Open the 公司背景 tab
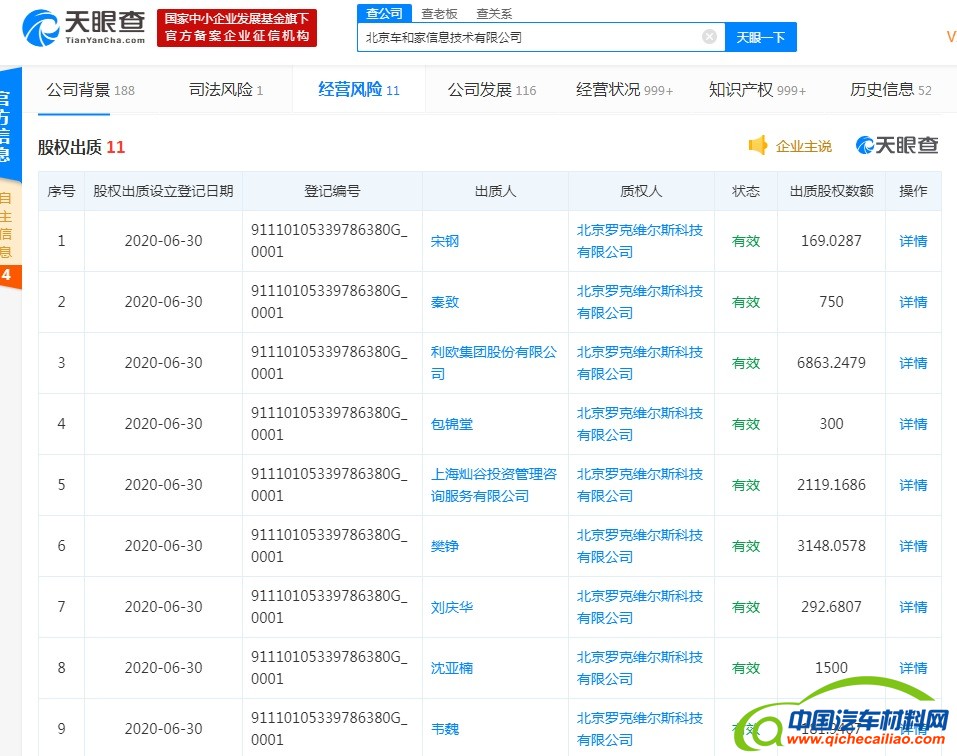The image size is (957, 756). (90, 90)
